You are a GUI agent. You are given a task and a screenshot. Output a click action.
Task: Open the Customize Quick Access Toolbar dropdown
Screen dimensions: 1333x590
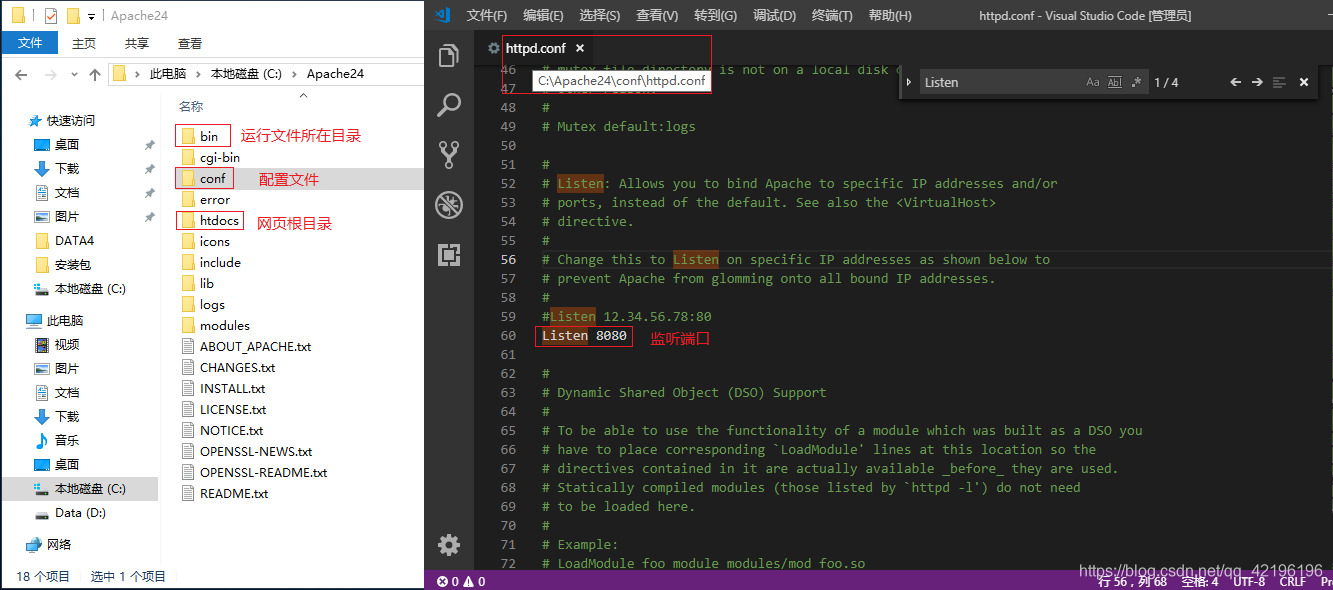(92, 16)
